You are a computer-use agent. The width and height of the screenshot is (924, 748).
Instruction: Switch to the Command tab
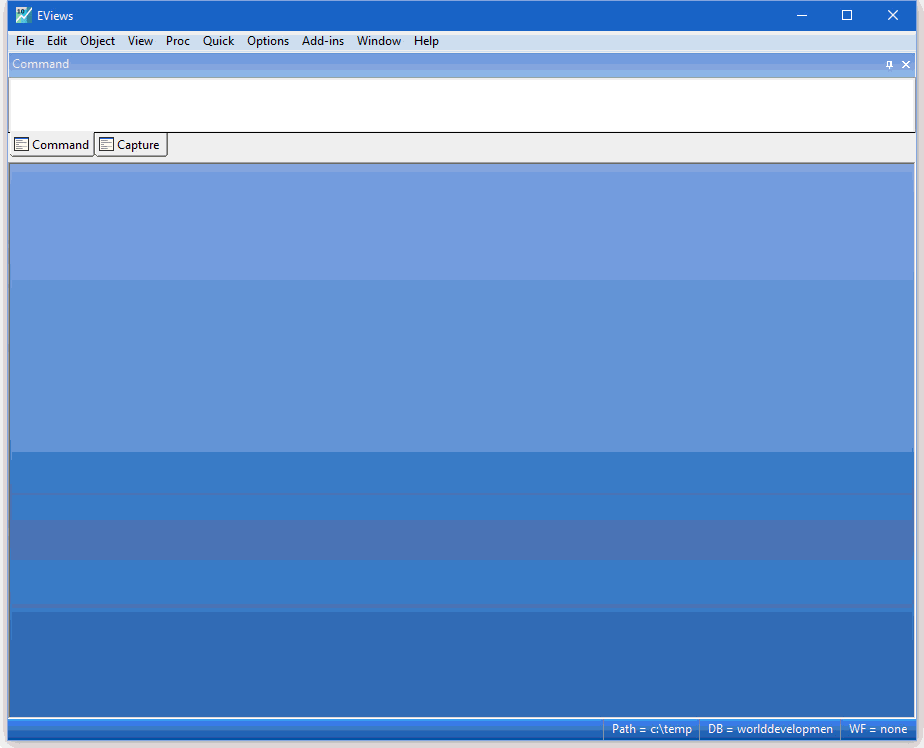[52, 145]
